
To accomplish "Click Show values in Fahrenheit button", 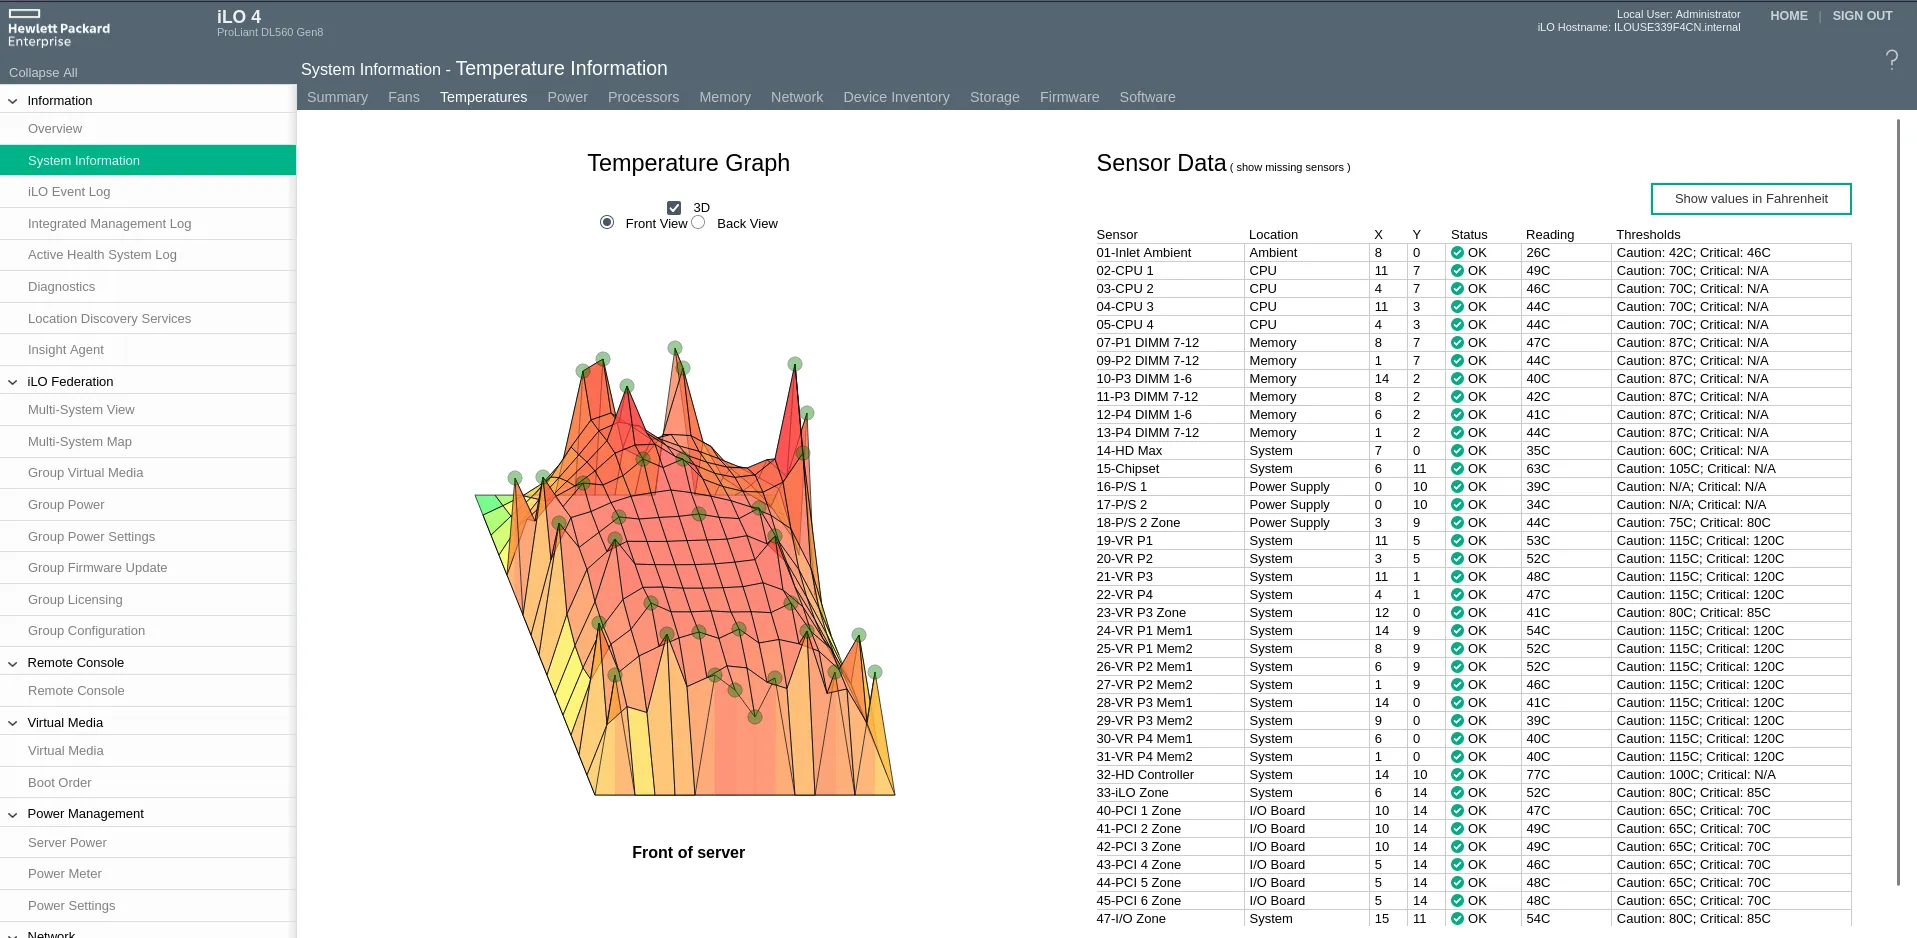I will [1751, 199].
